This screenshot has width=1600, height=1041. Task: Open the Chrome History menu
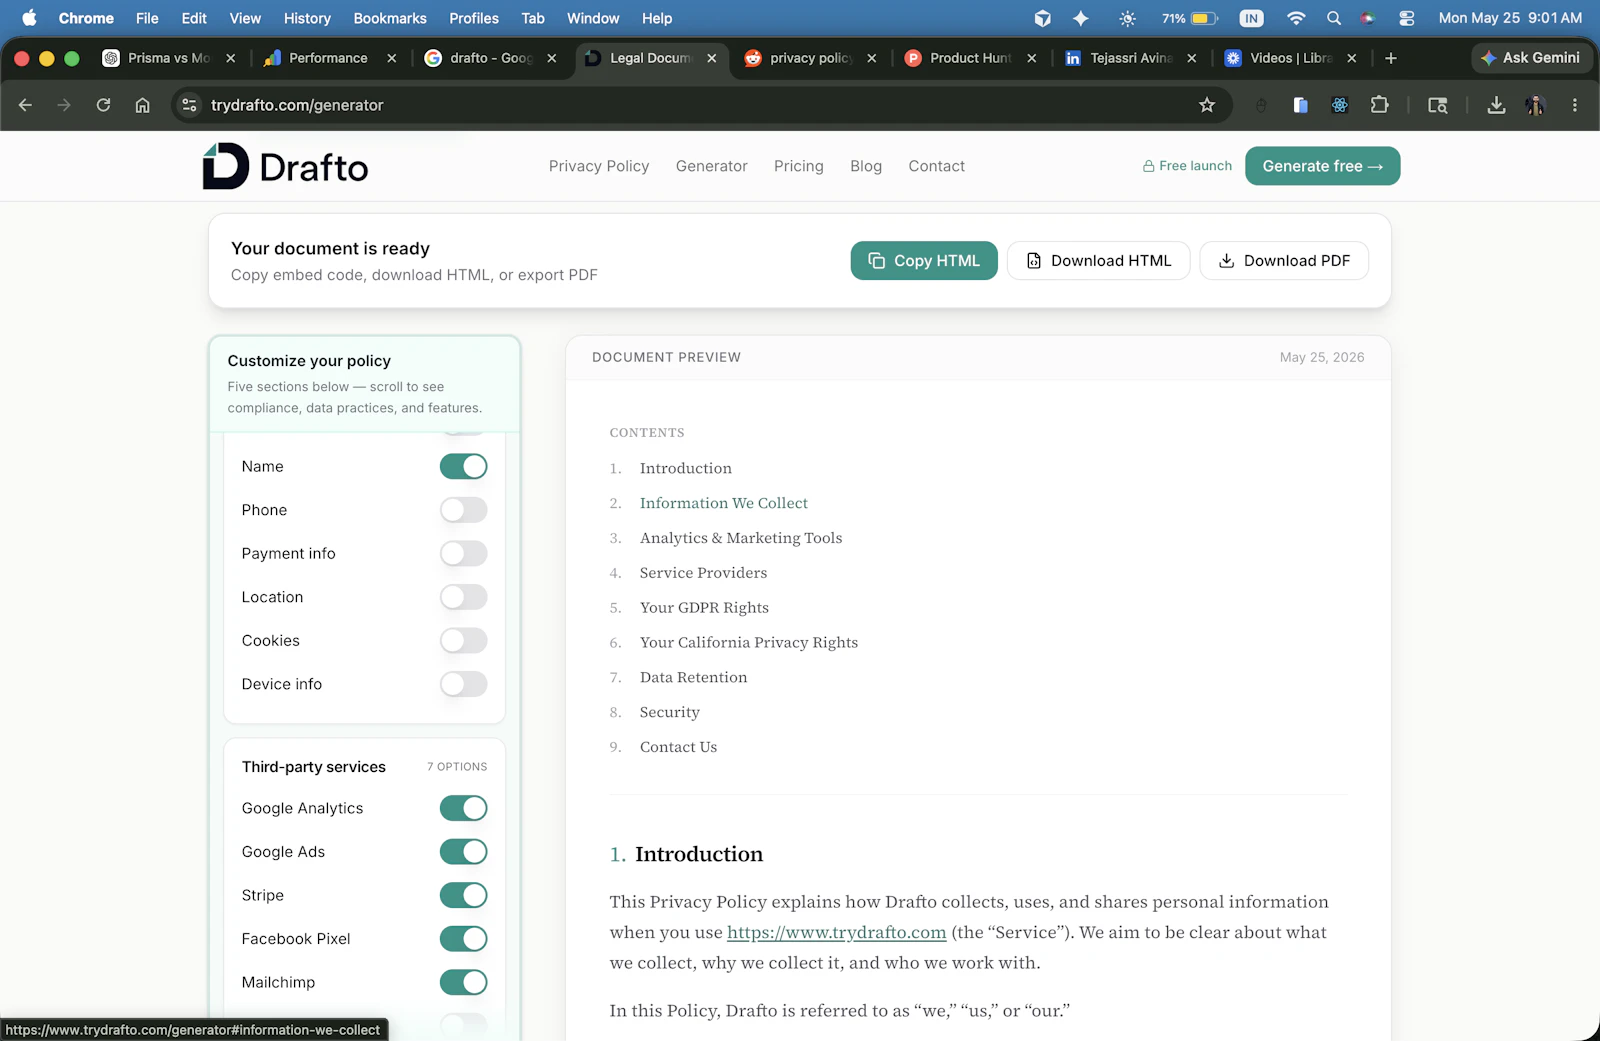307,18
